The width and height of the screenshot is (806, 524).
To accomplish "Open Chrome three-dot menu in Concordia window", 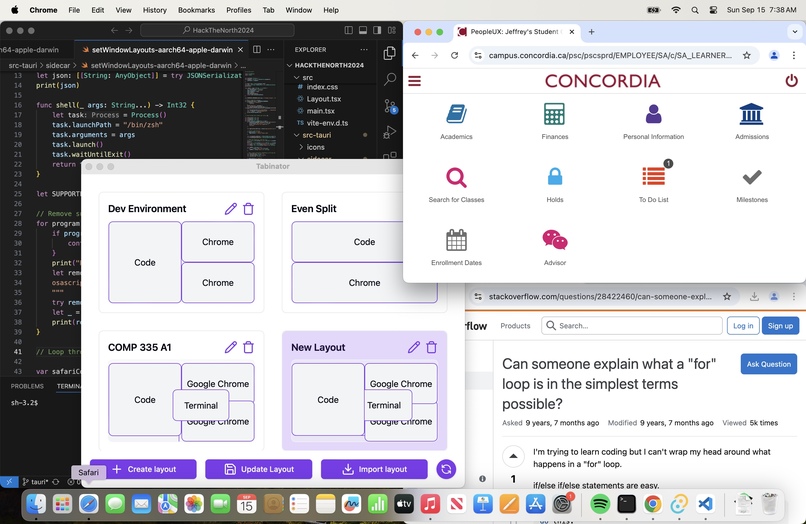I will tap(794, 56).
